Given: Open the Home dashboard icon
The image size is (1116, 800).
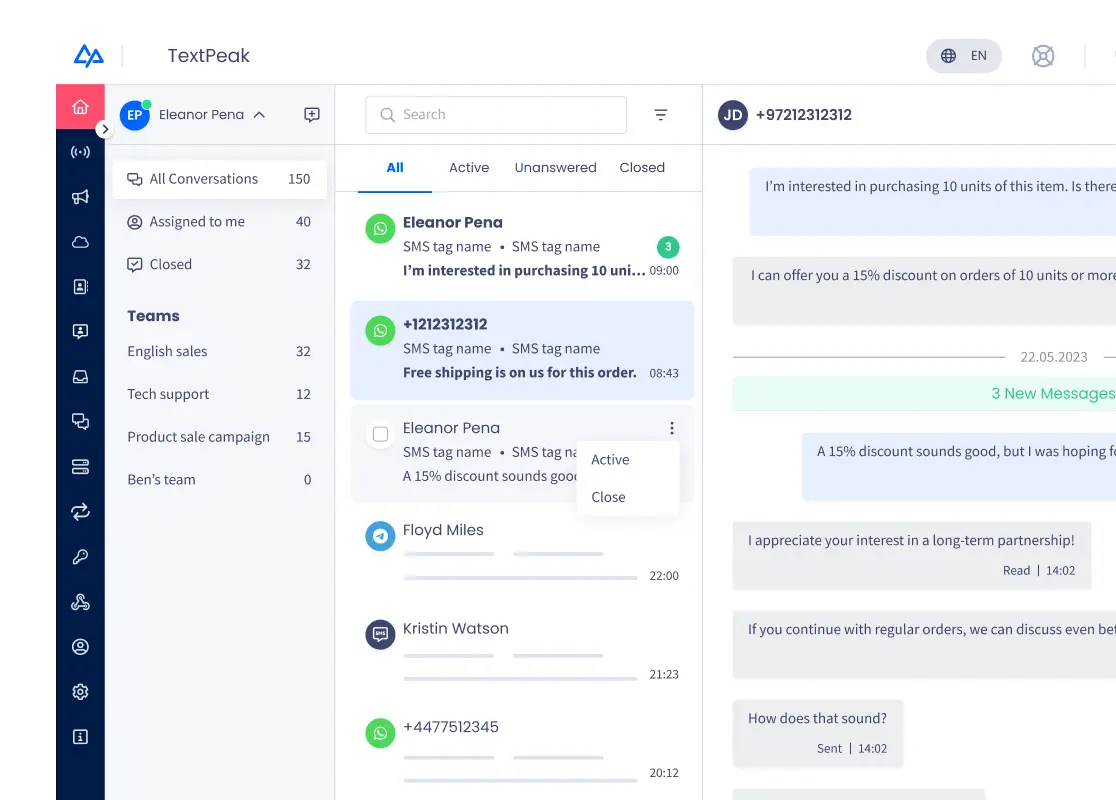Looking at the screenshot, I should pyautogui.click(x=80, y=106).
